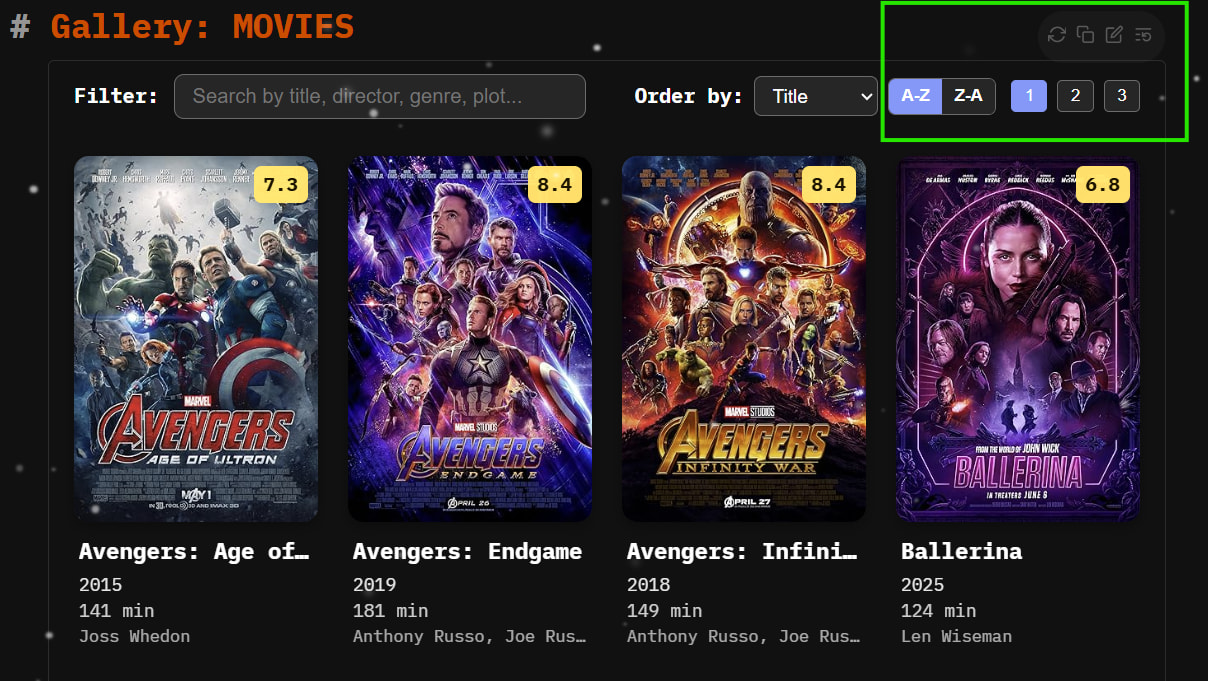
Task: Go to page 1 of gallery
Action: pyautogui.click(x=1029, y=96)
